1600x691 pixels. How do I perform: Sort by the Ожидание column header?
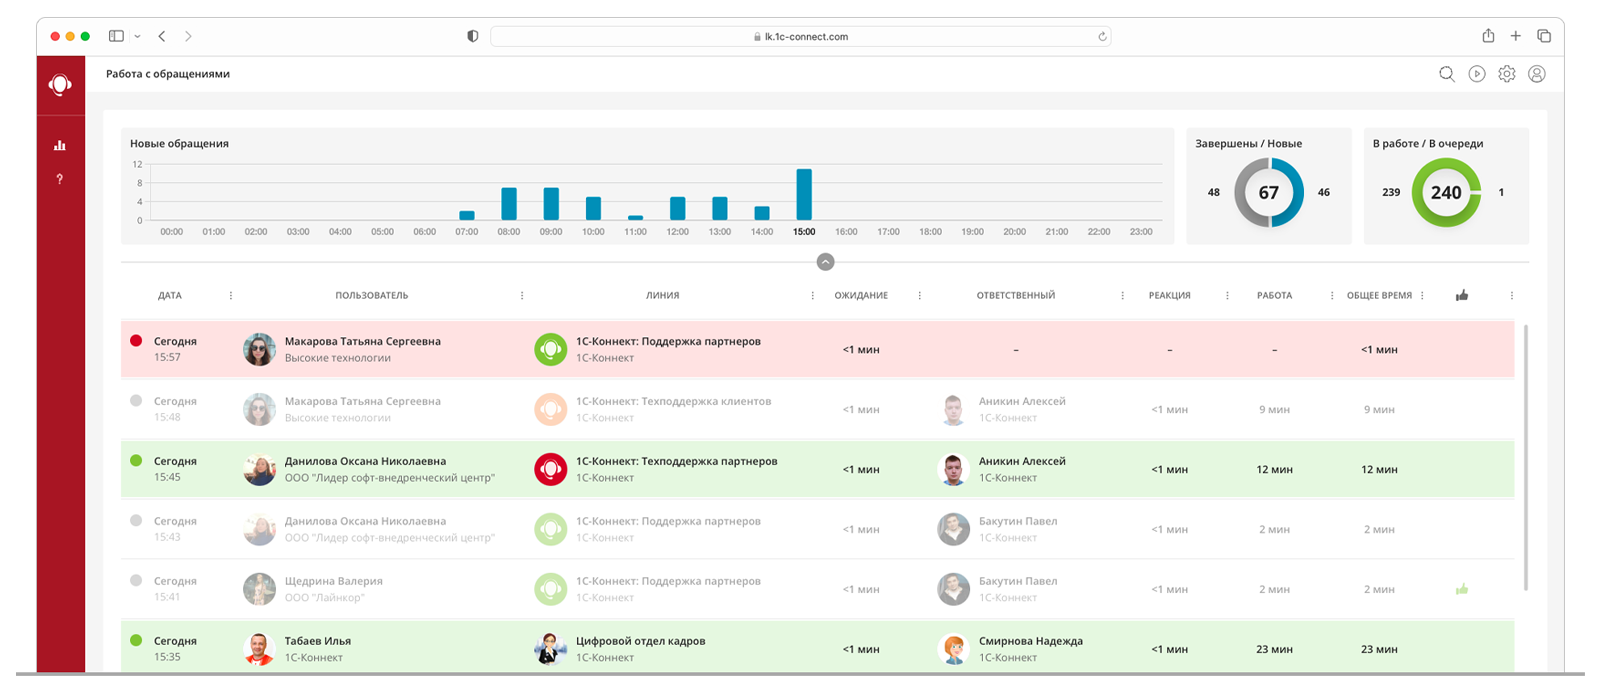click(861, 296)
